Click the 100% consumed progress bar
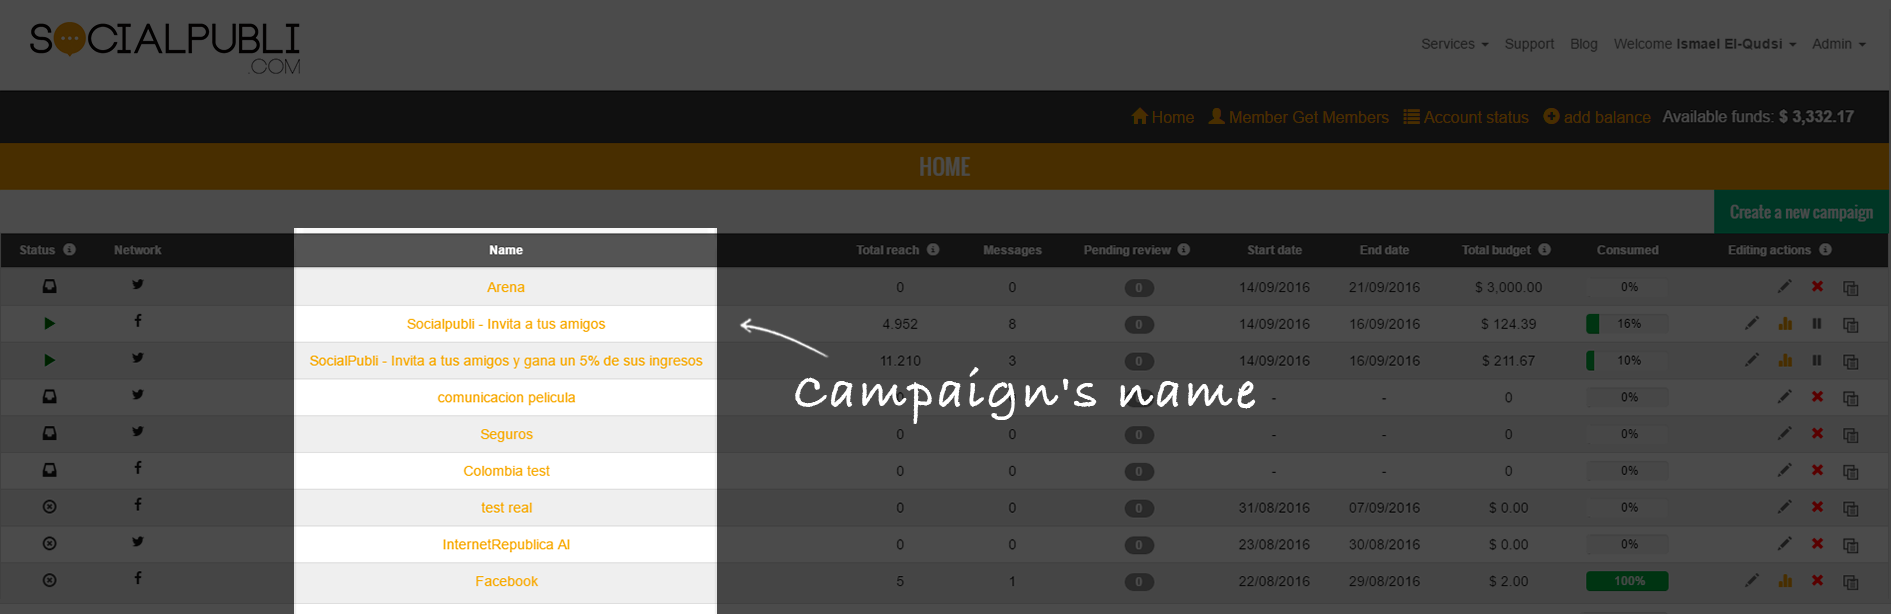This screenshot has width=1891, height=614. 1627,581
